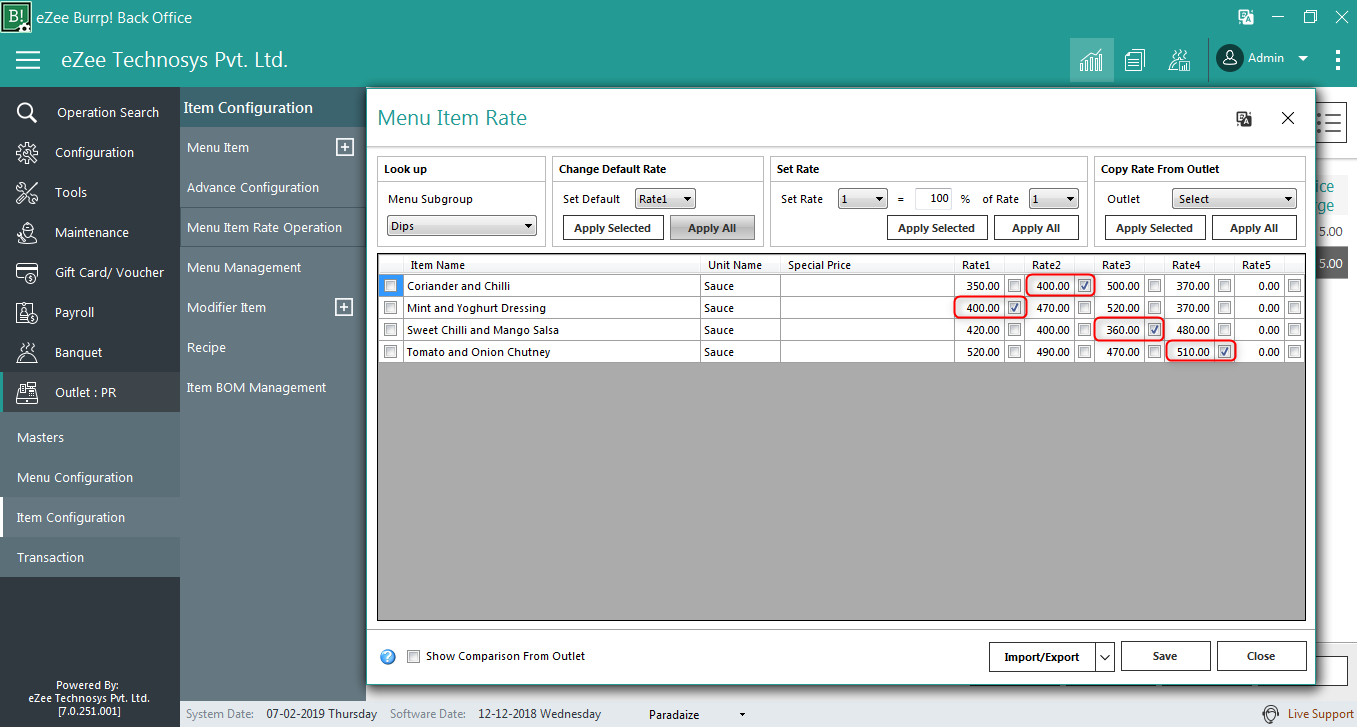The width and height of the screenshot is (1357, 727).
Task: Click the Live Support headset icon
Action: (1270, 714)
